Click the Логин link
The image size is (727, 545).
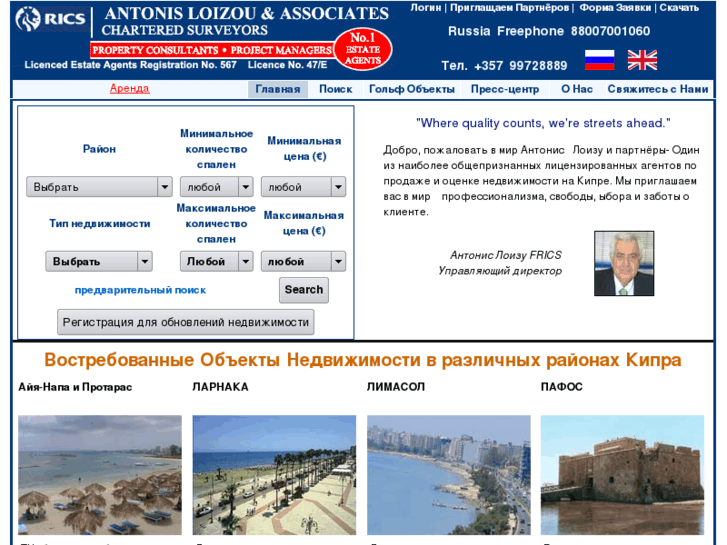(x=426, y=7)
